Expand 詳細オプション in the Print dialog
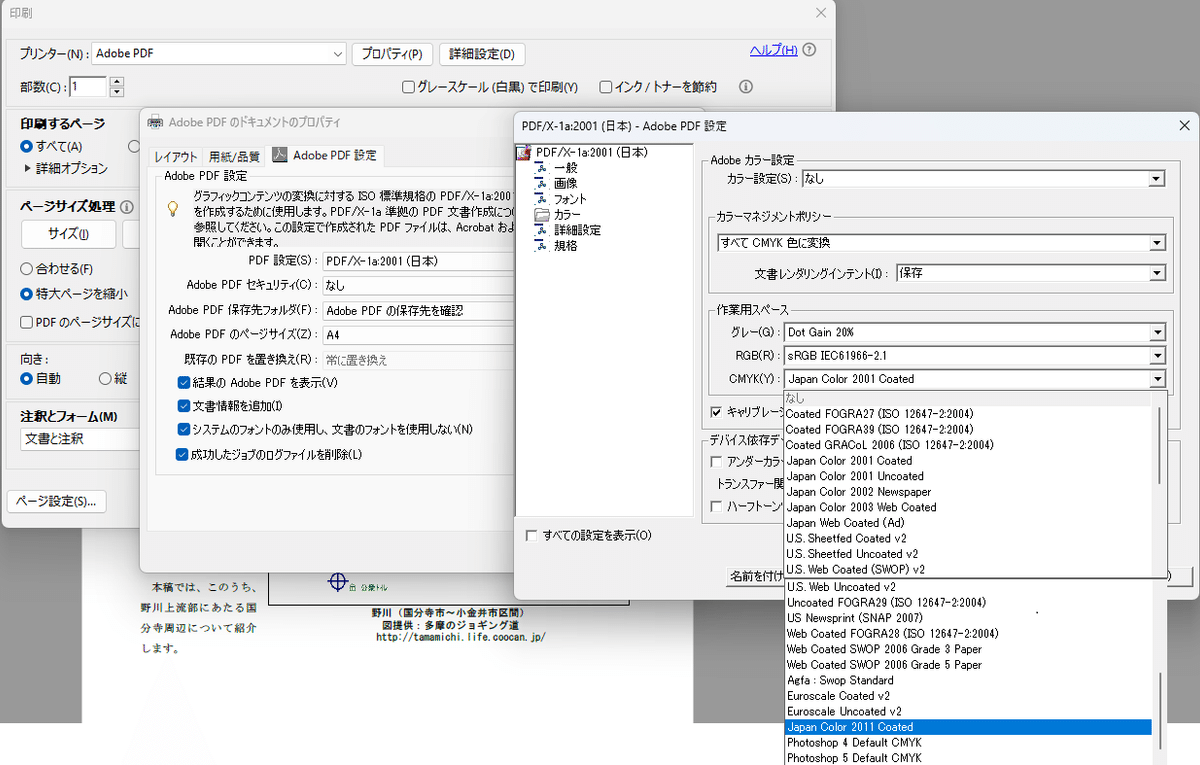Viewport: 1200px width, 765px height. (x=65, y=169)
